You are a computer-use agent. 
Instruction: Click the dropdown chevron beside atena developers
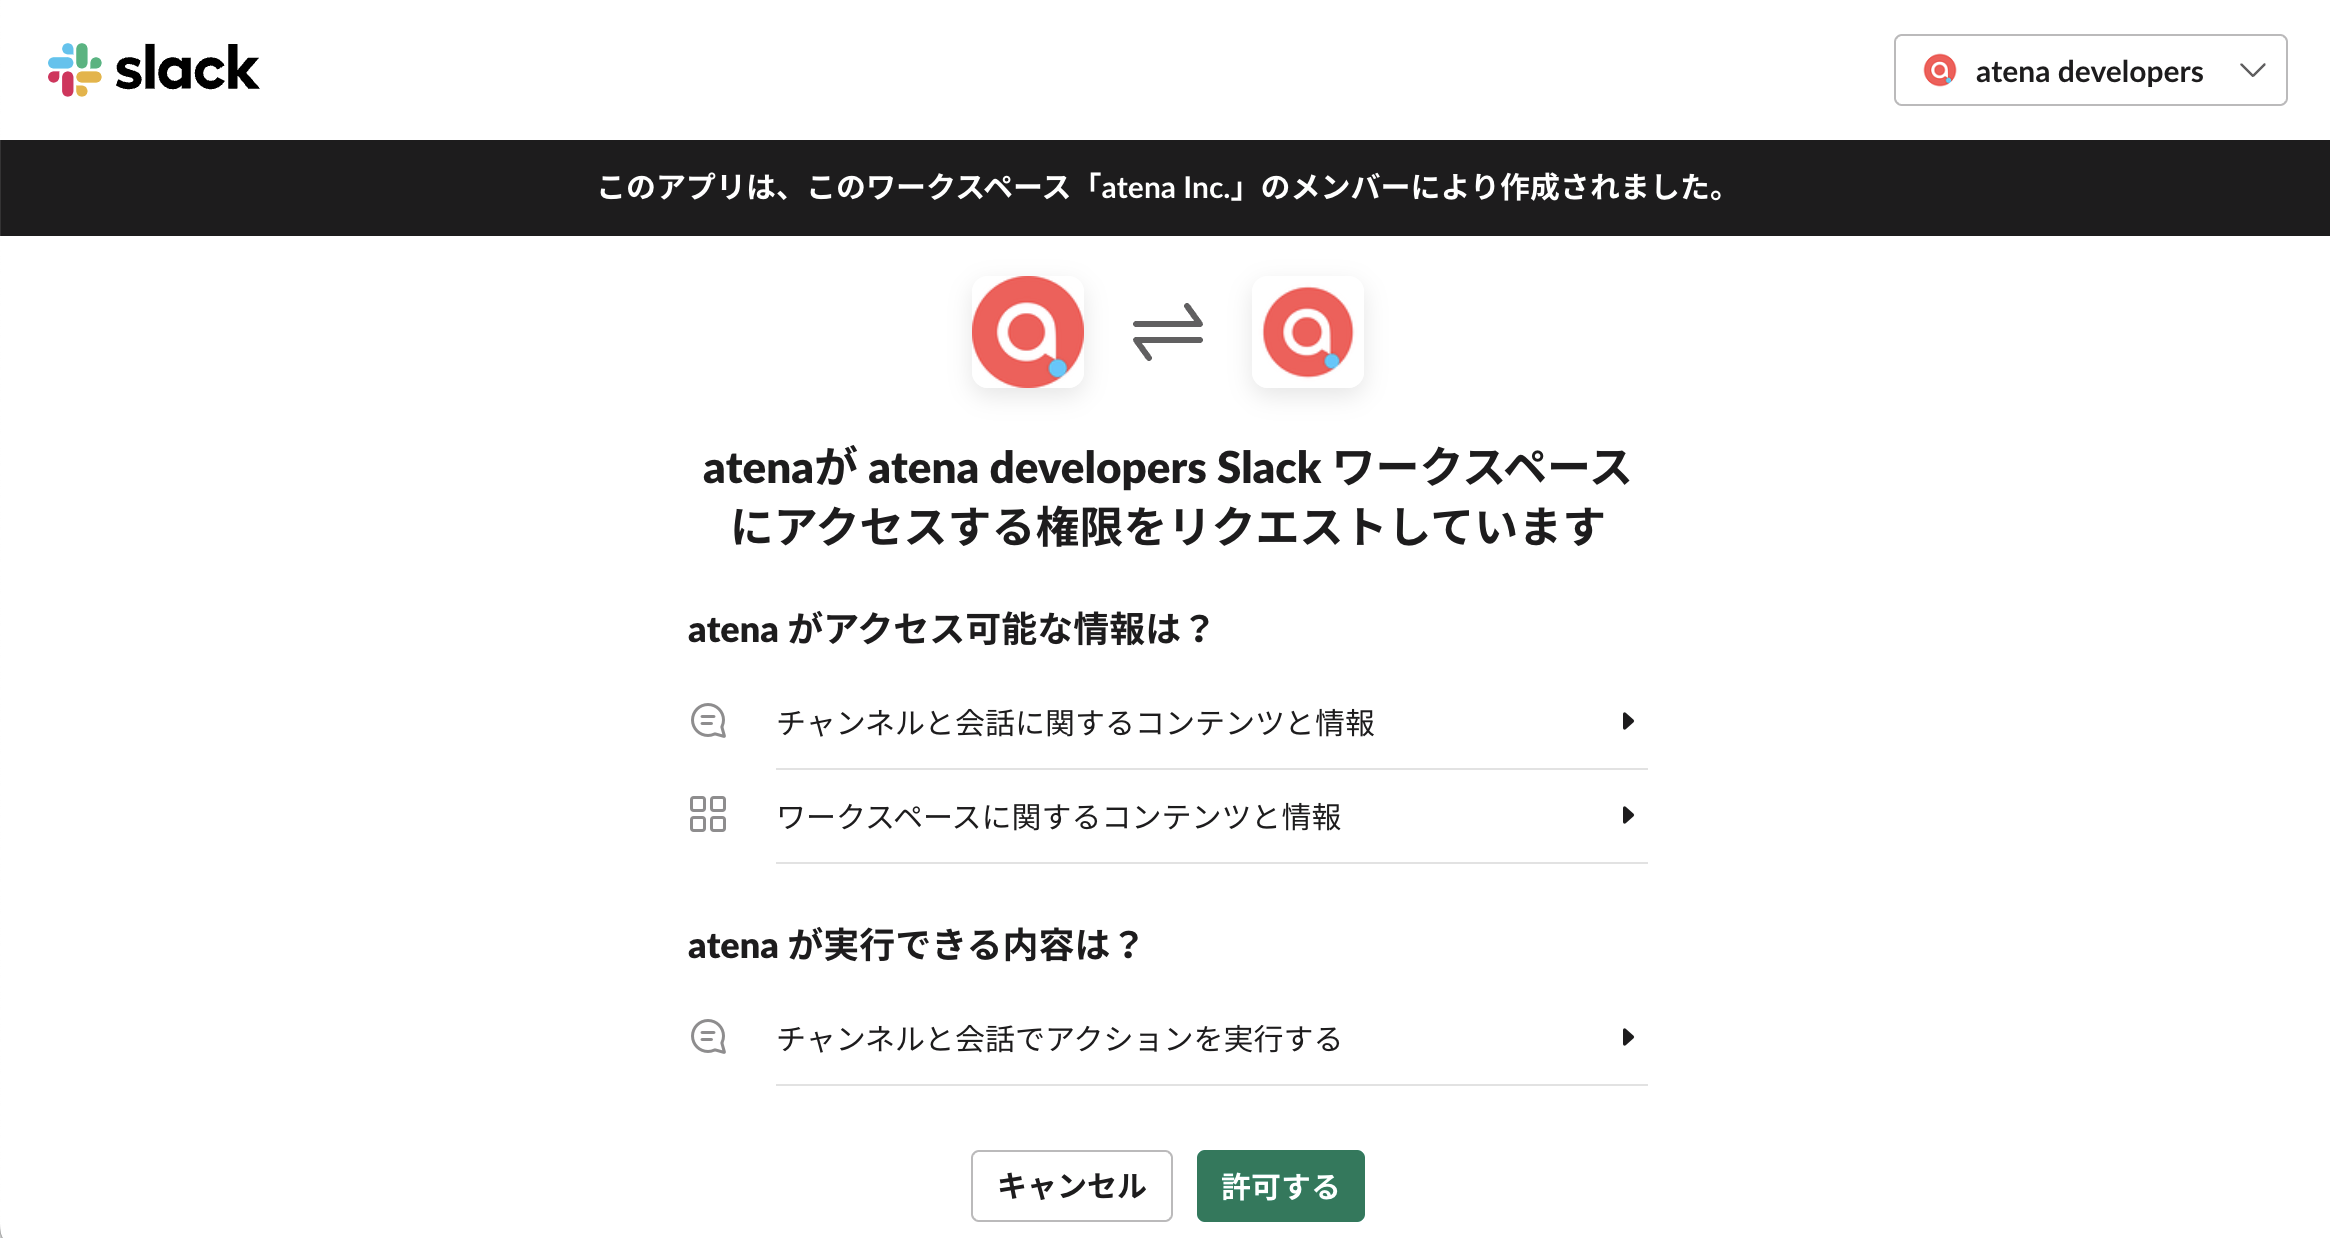click(x=2252, y=70)
